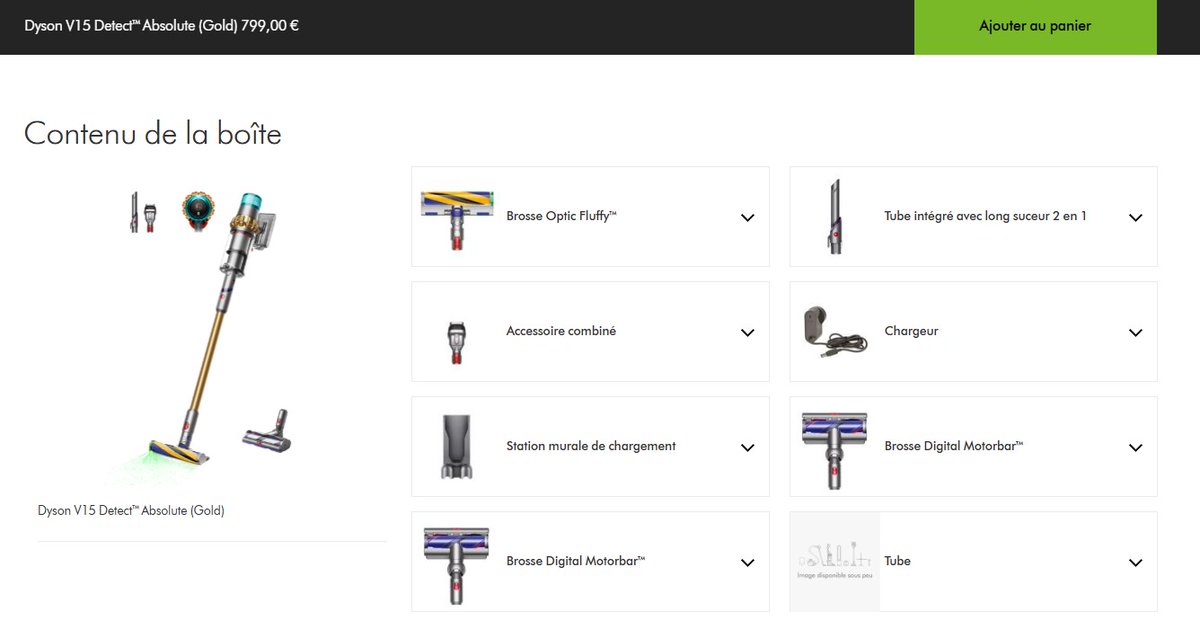The width and height of the screenshot is (1200, 629).
Task: Click the long crevice tool tube image
Action: click(834, 217)
